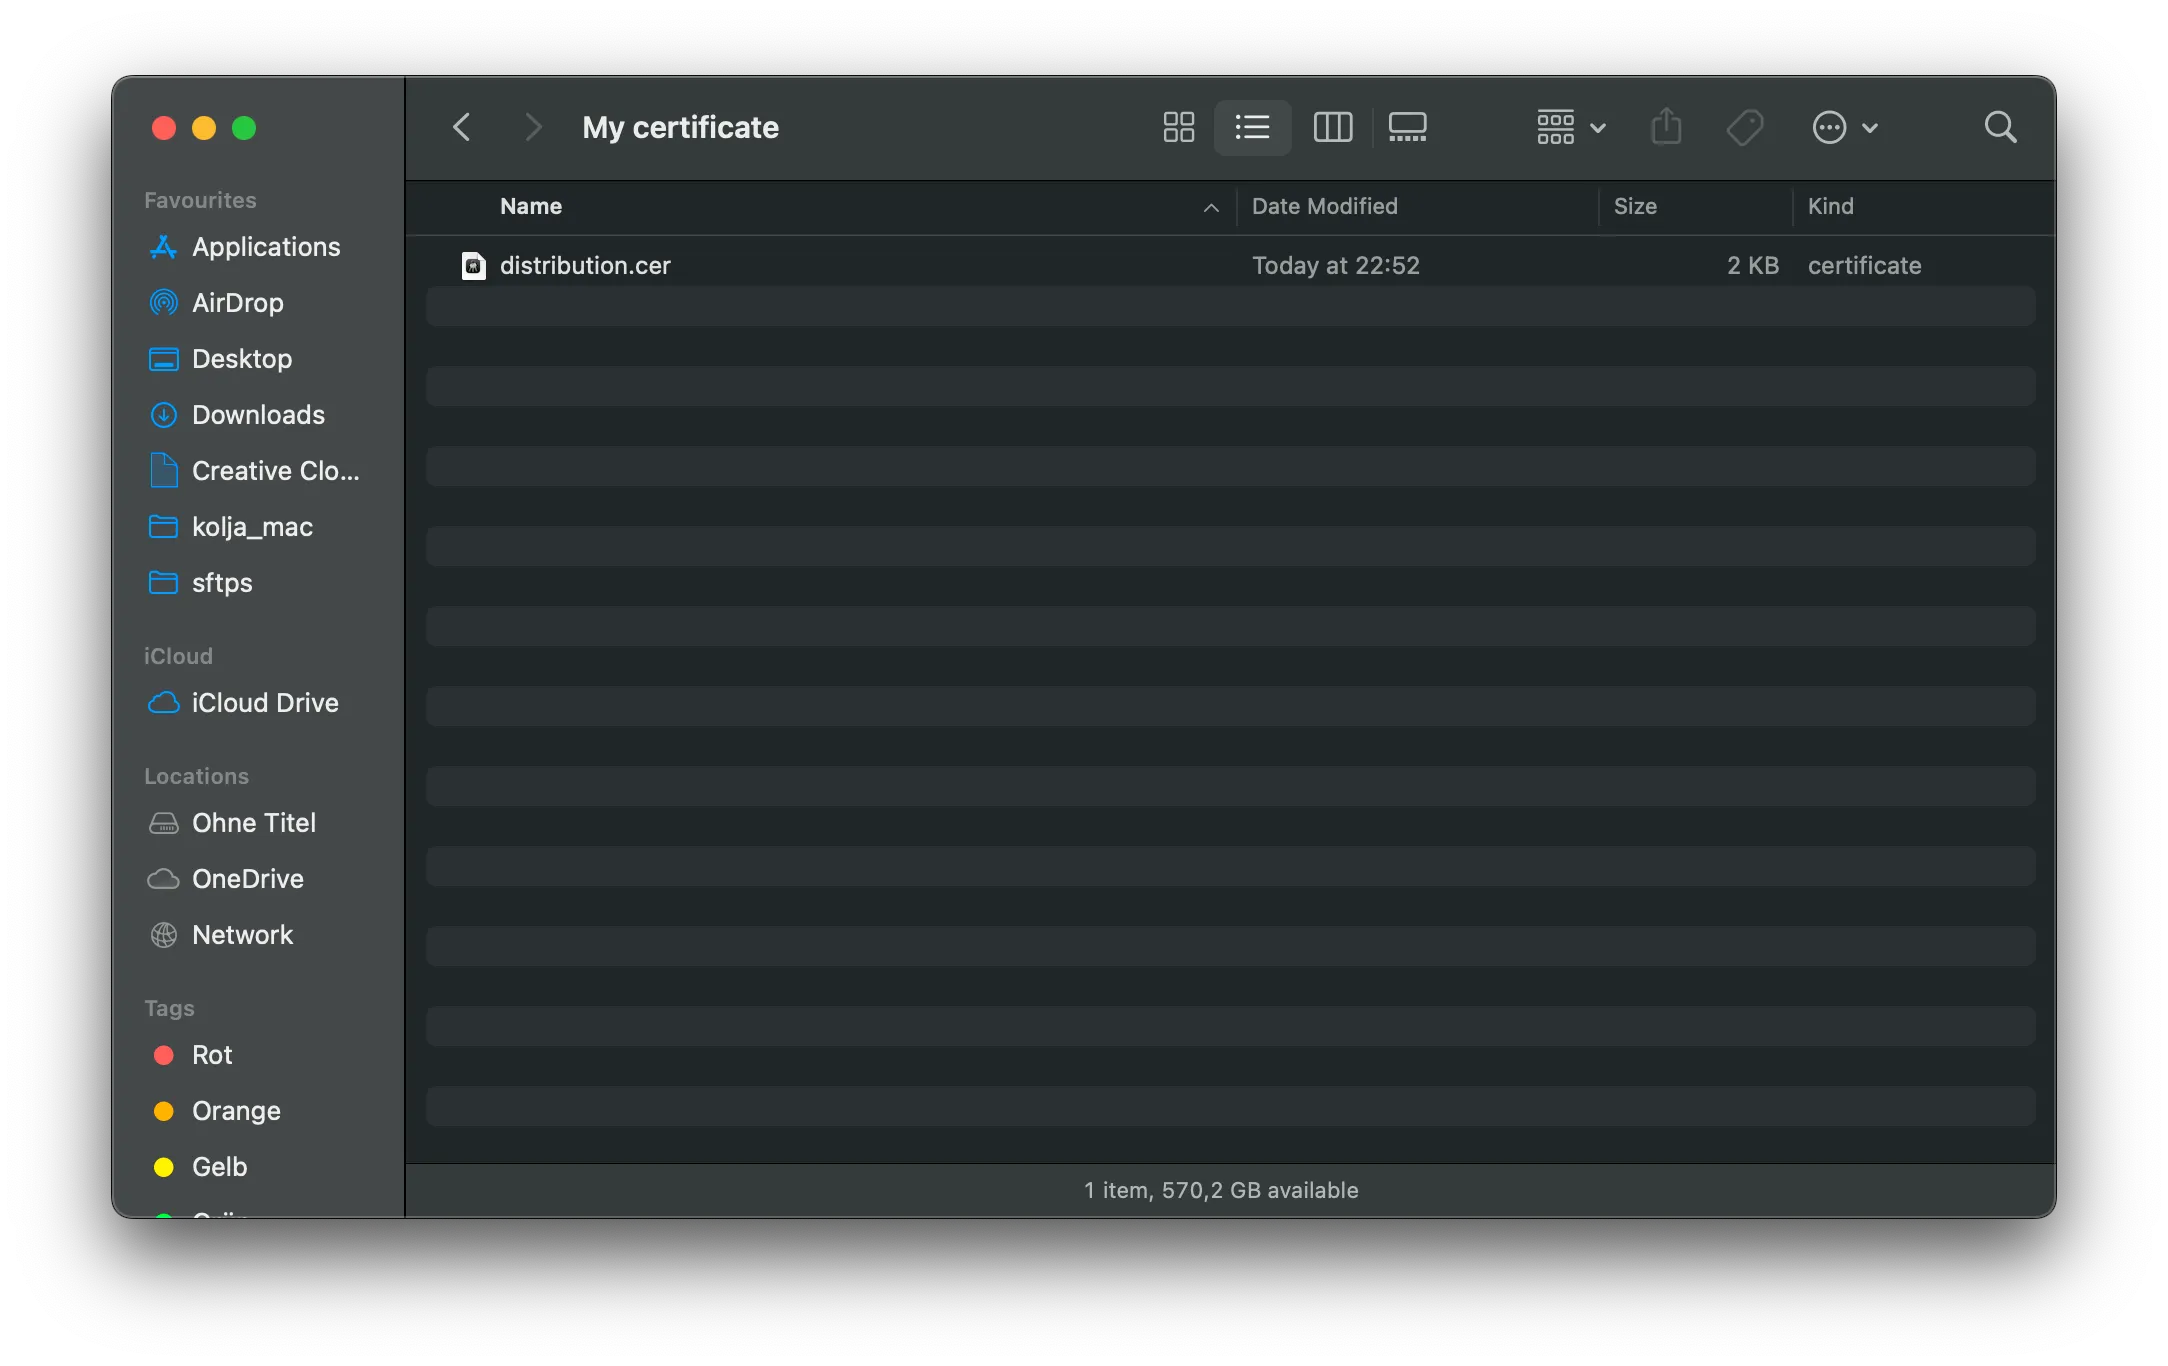Go back with the left chevron
Screen dimensions: 2168x1366
pos(462,127)
